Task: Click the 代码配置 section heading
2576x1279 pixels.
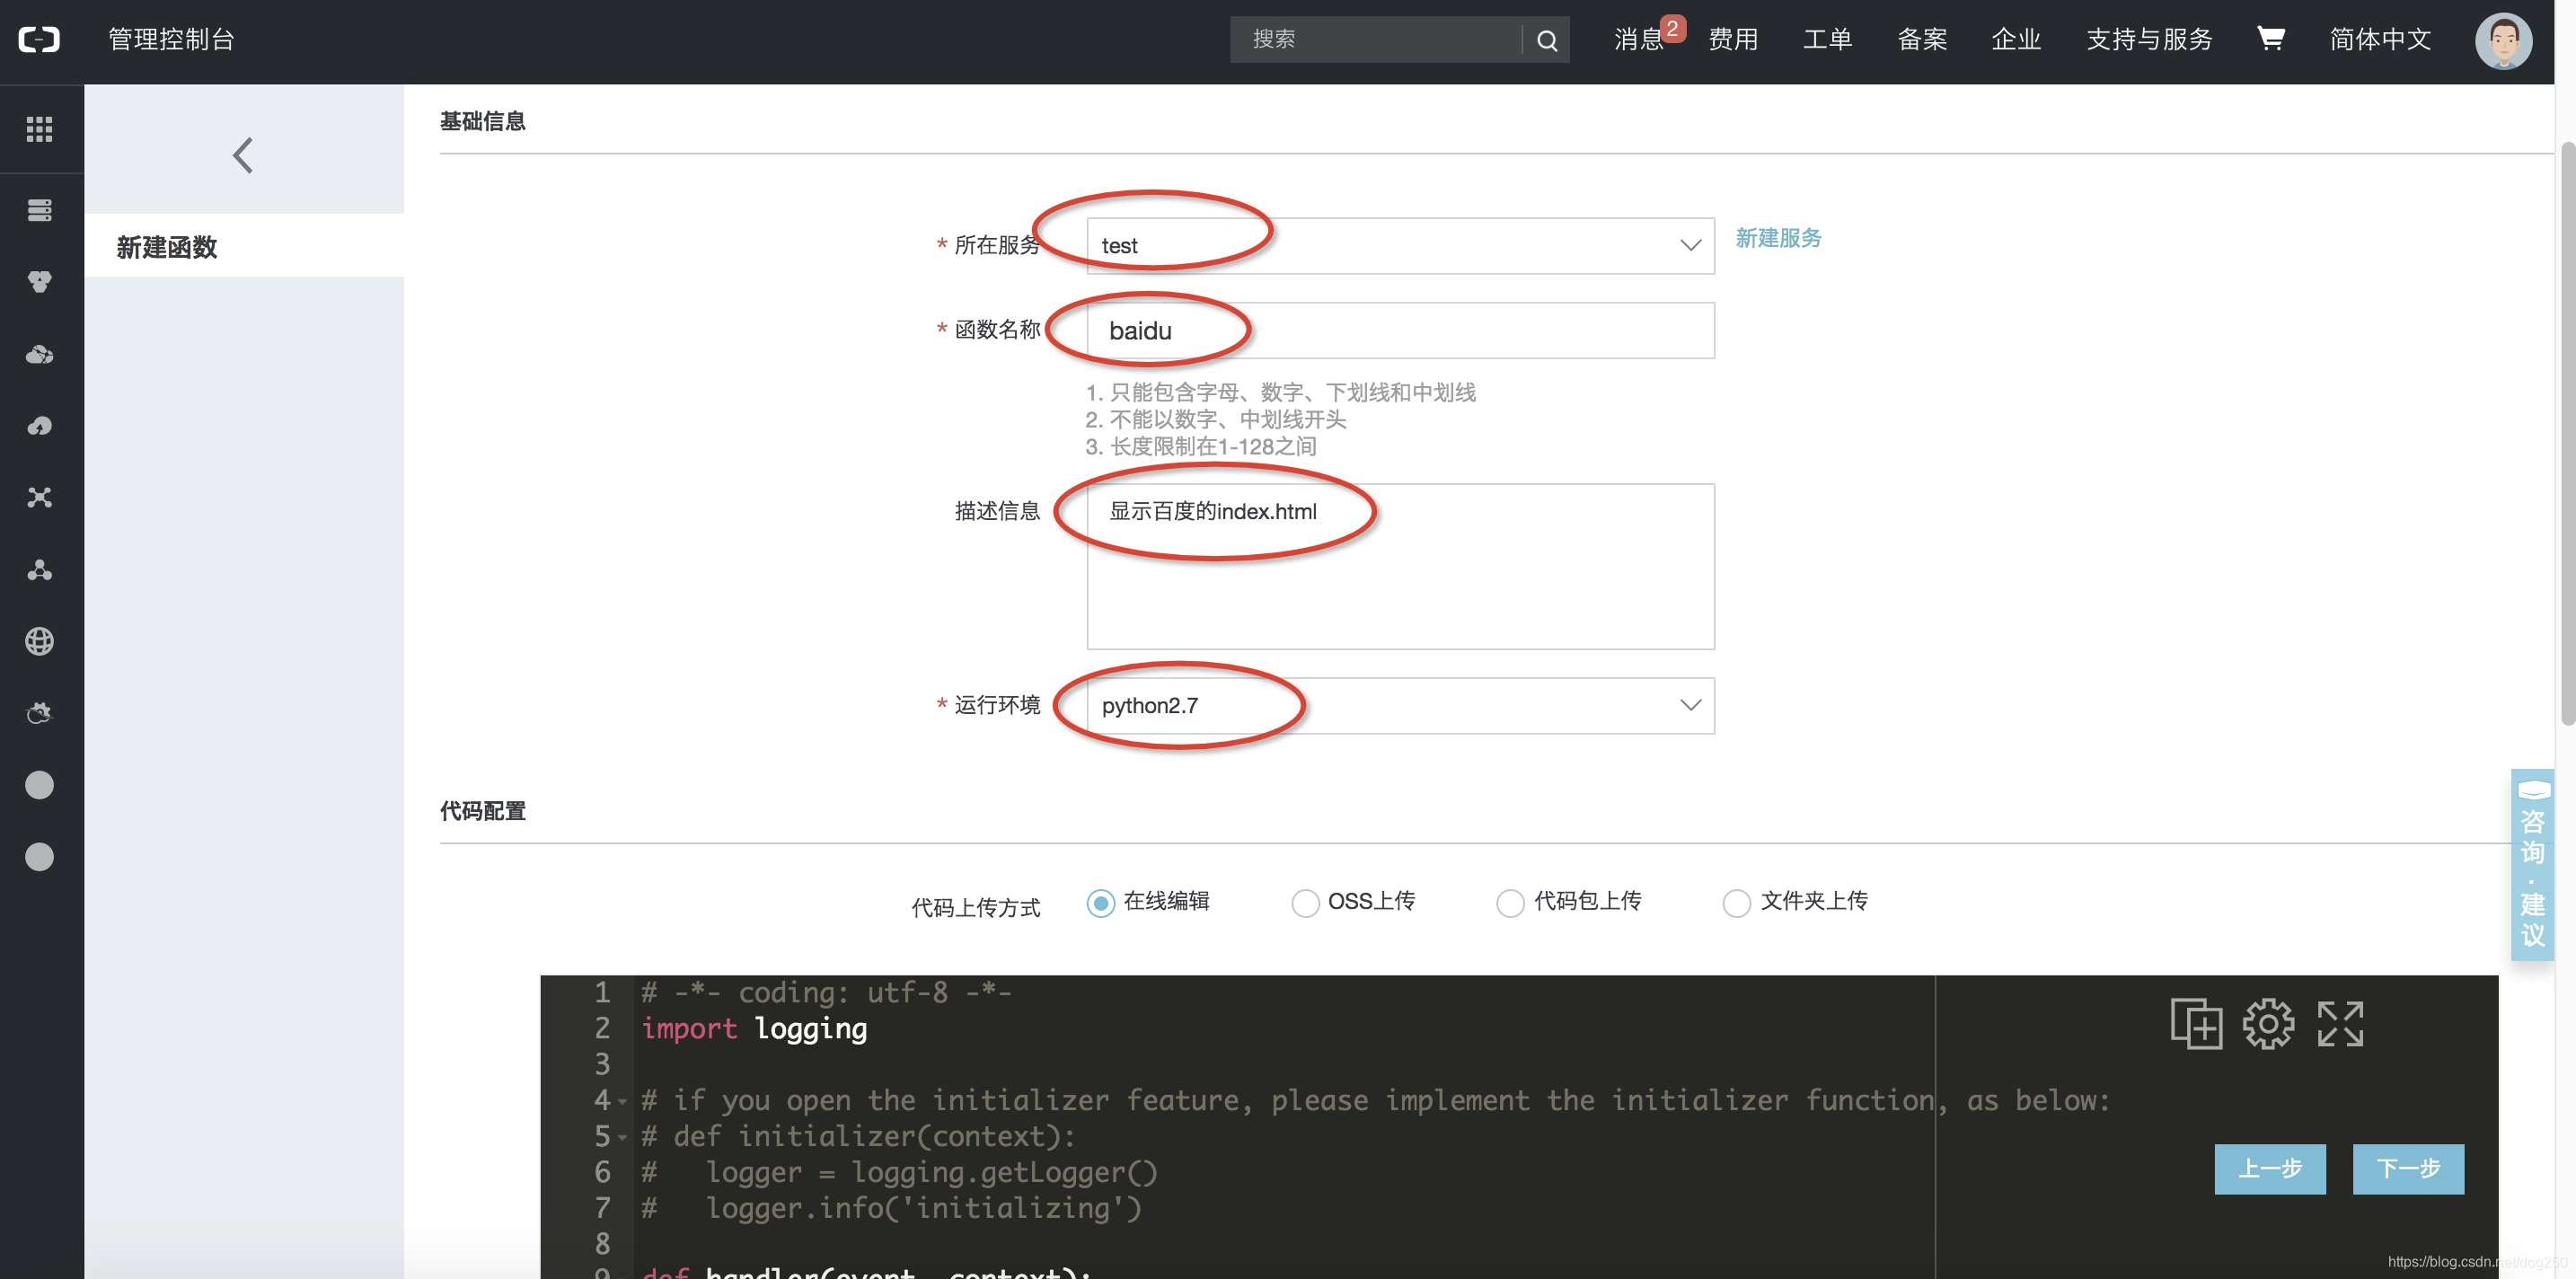Action: [482, 810]
